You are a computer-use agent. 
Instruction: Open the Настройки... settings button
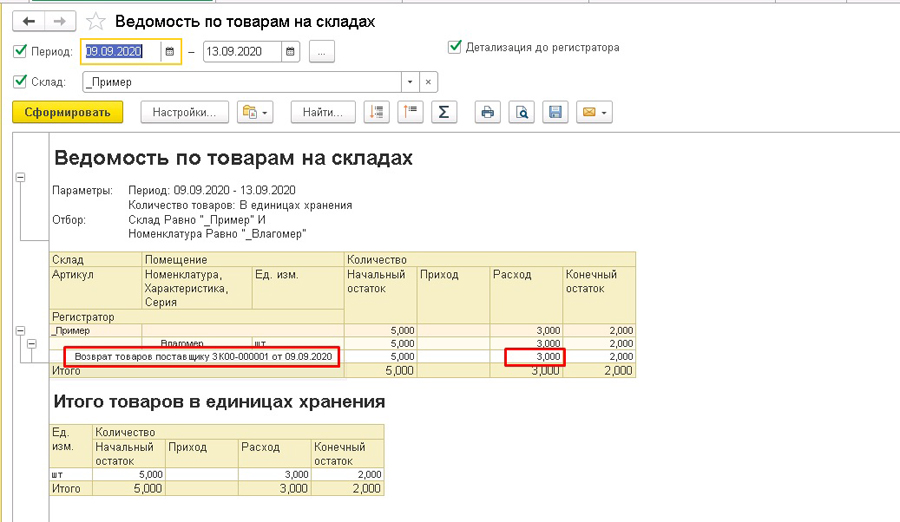pos(184,113)
